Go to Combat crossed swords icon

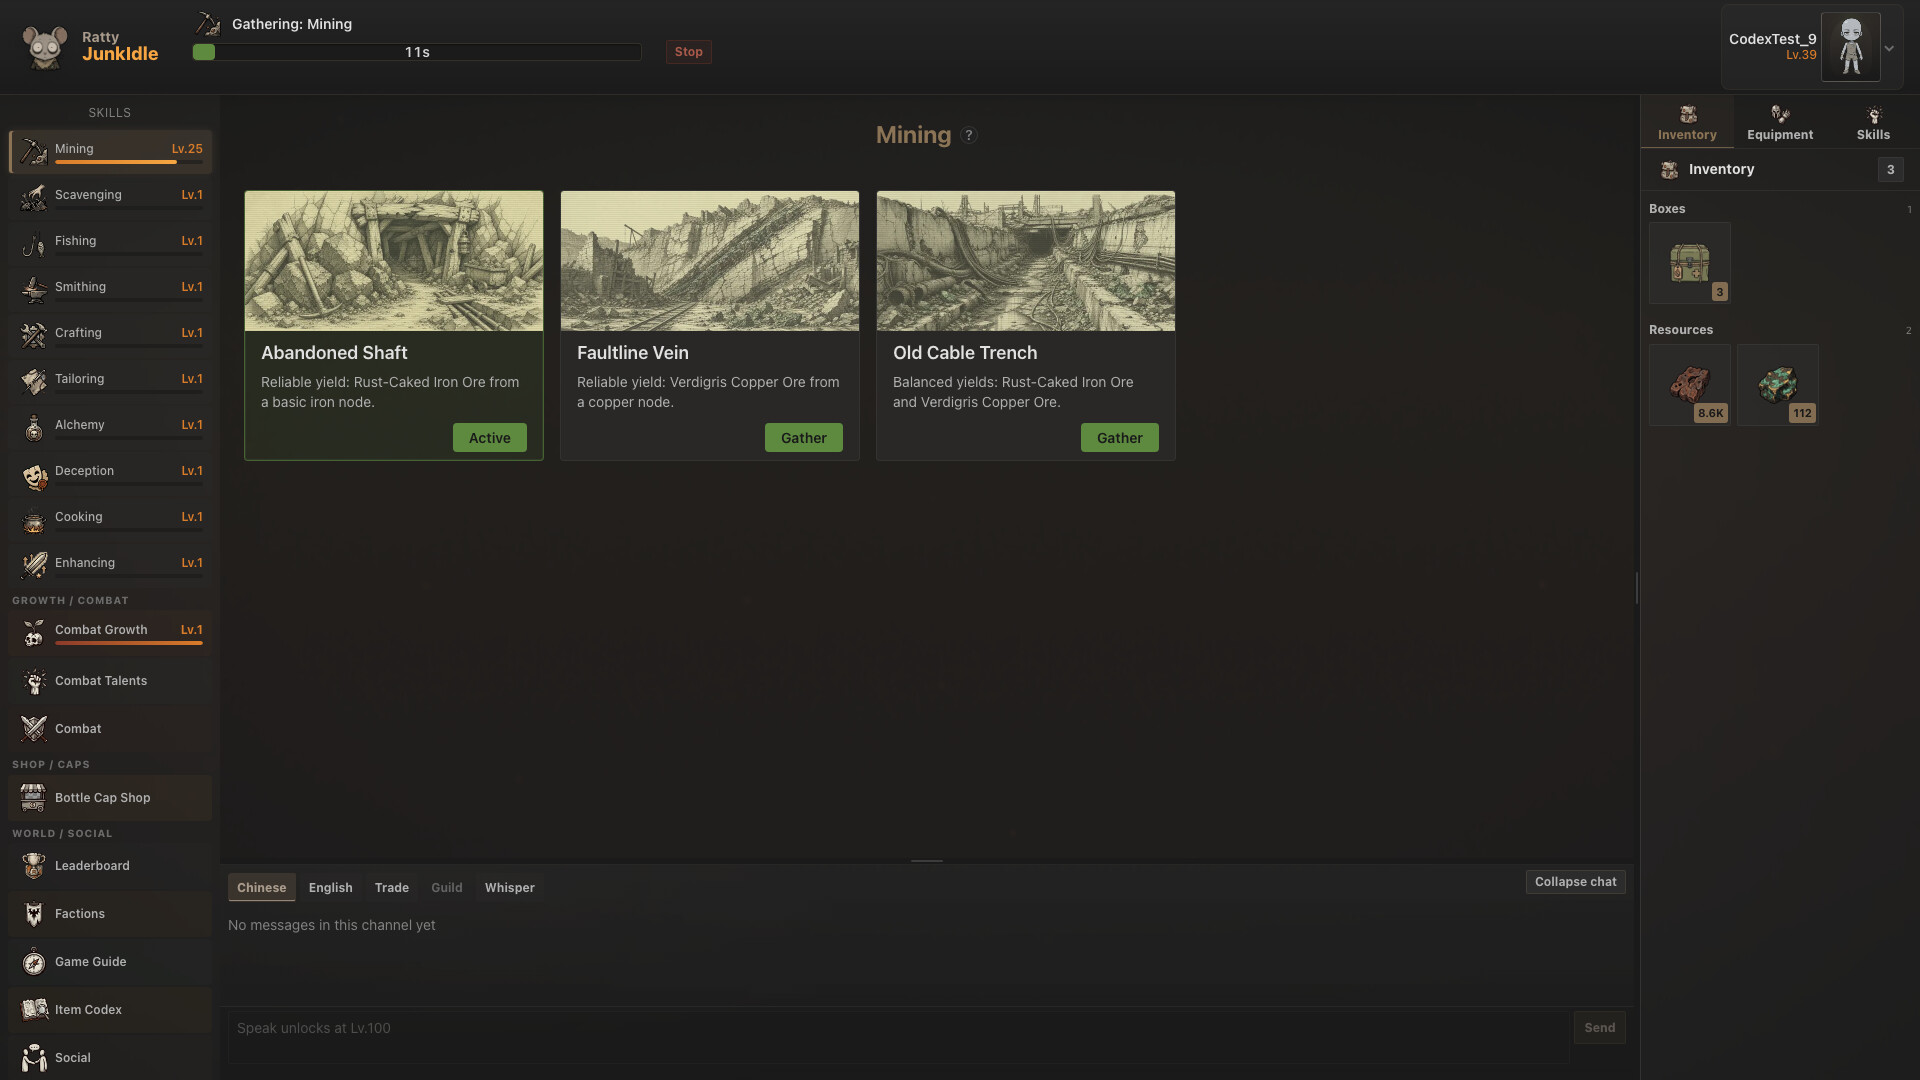point(34,729)
